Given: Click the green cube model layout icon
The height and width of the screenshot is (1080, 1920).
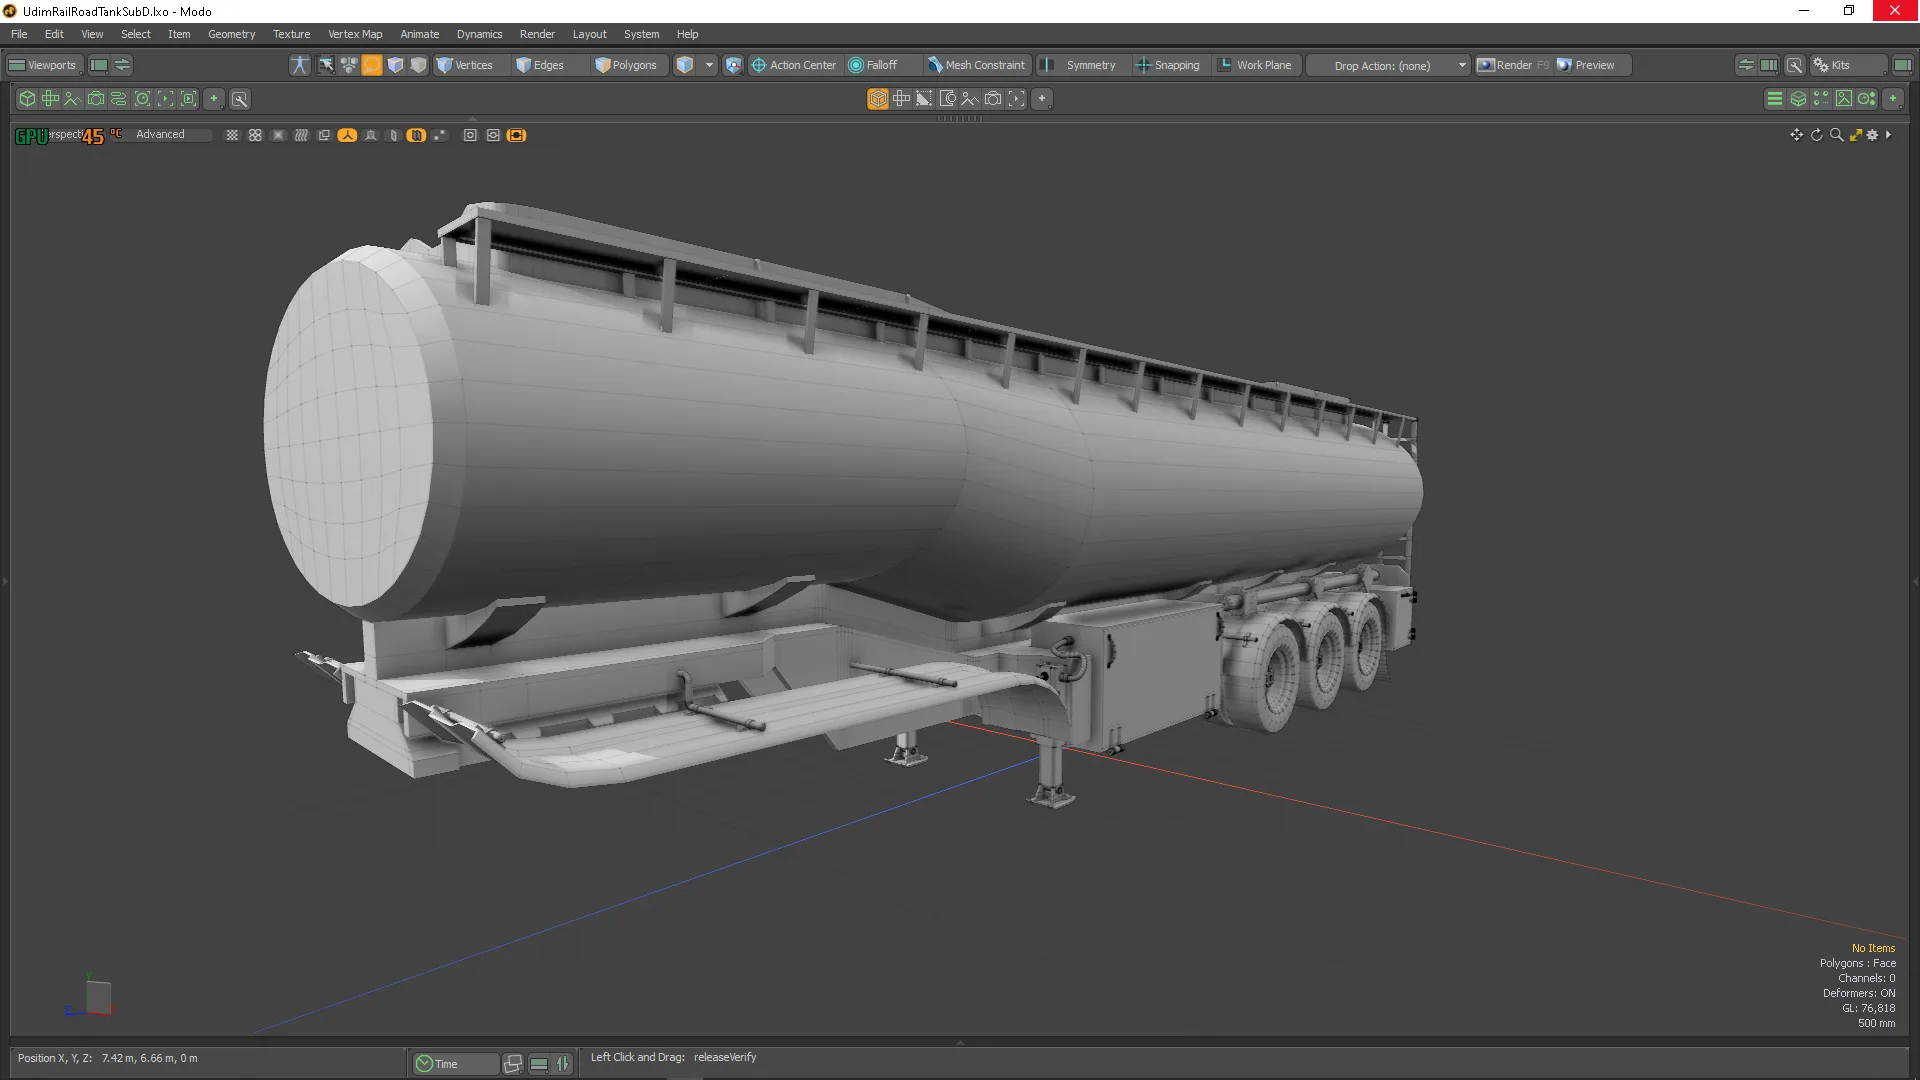Looking at the screenshot, I should point(27,99).
